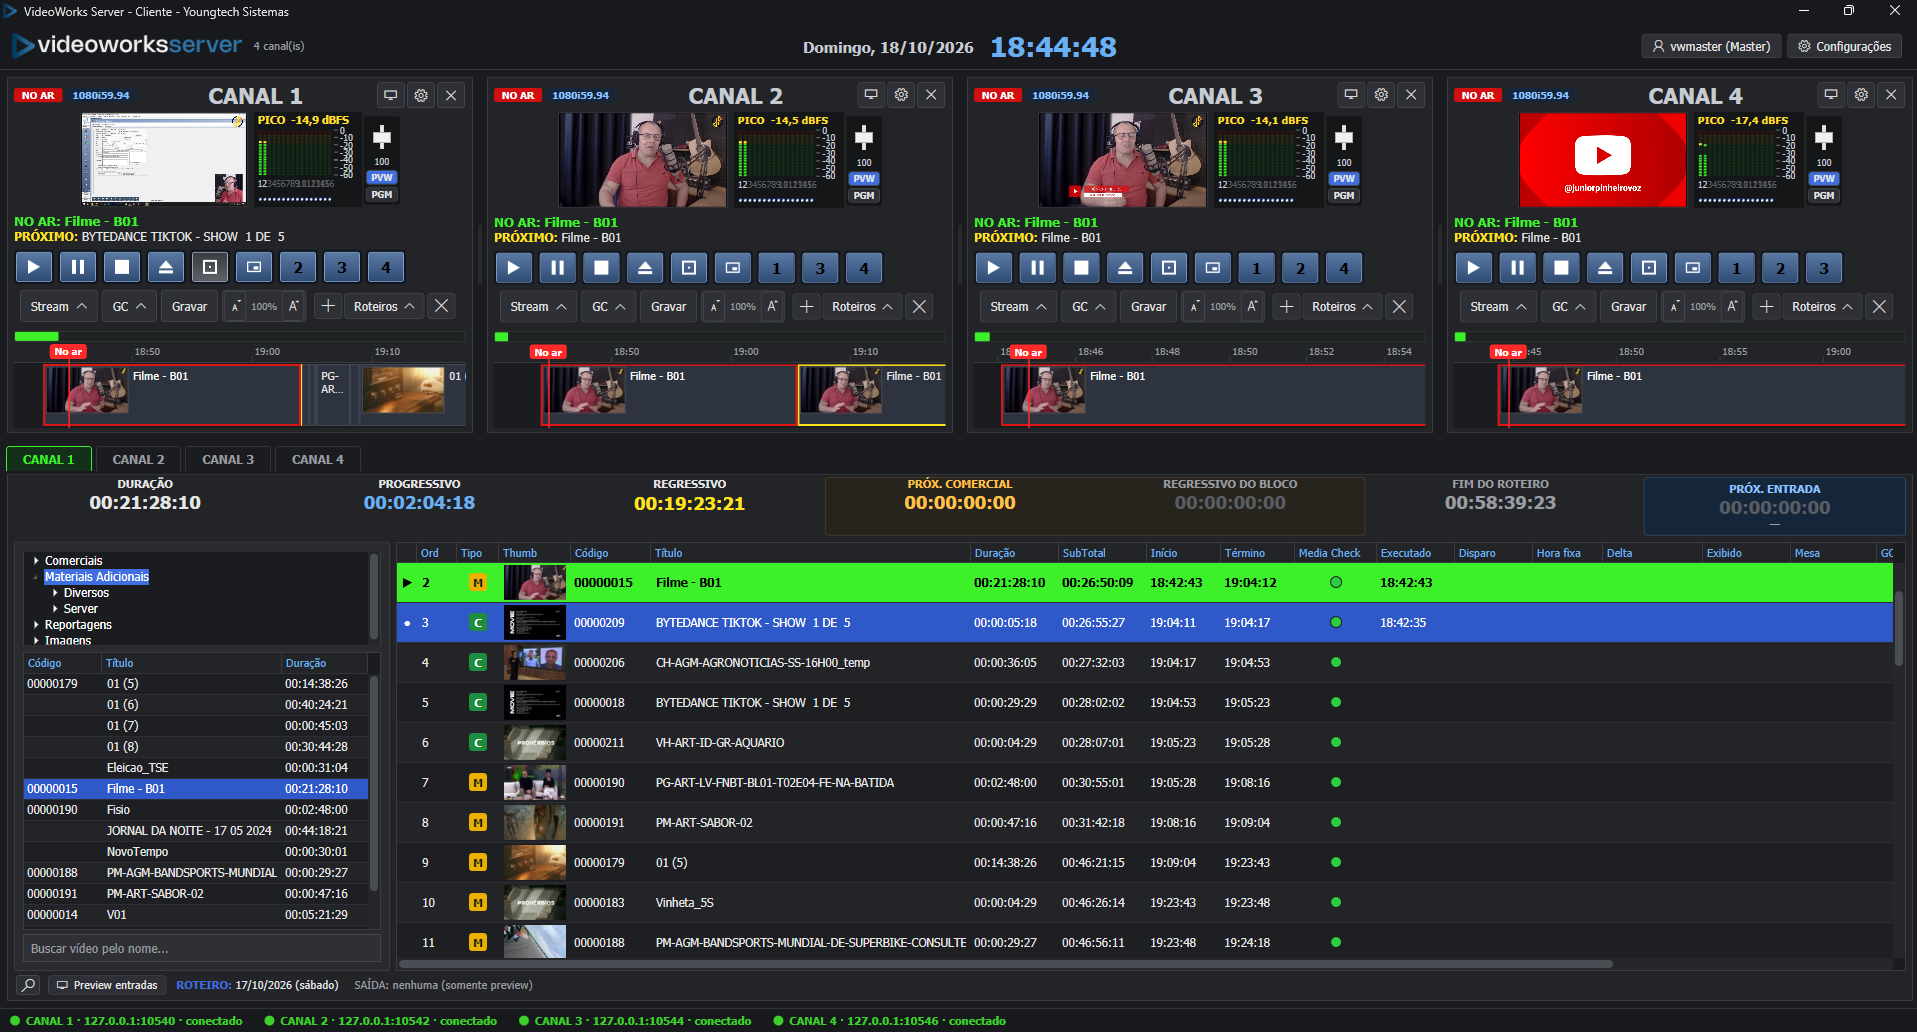
Task: Click Gravar on Canal 3
Action: coord(1148,307)
